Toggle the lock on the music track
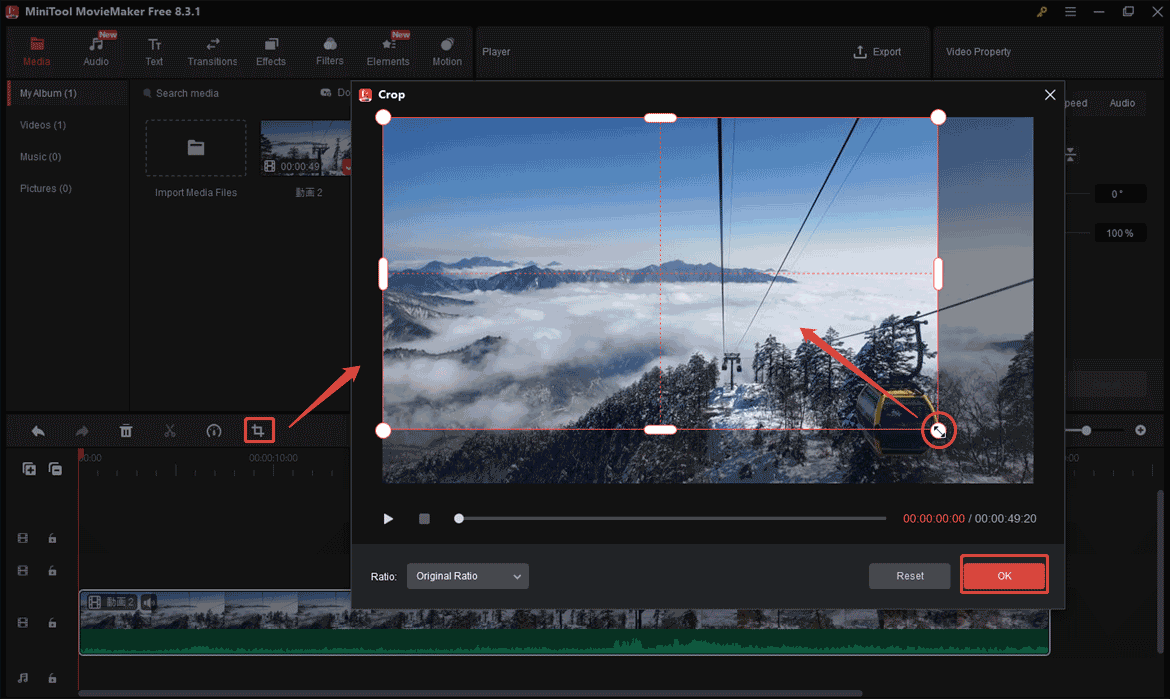1170x699 pixels. tap(52, 679)
